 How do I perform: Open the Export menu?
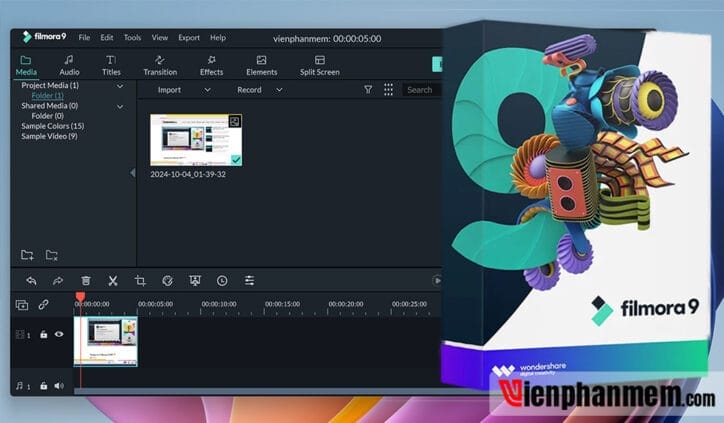point(189,37)
